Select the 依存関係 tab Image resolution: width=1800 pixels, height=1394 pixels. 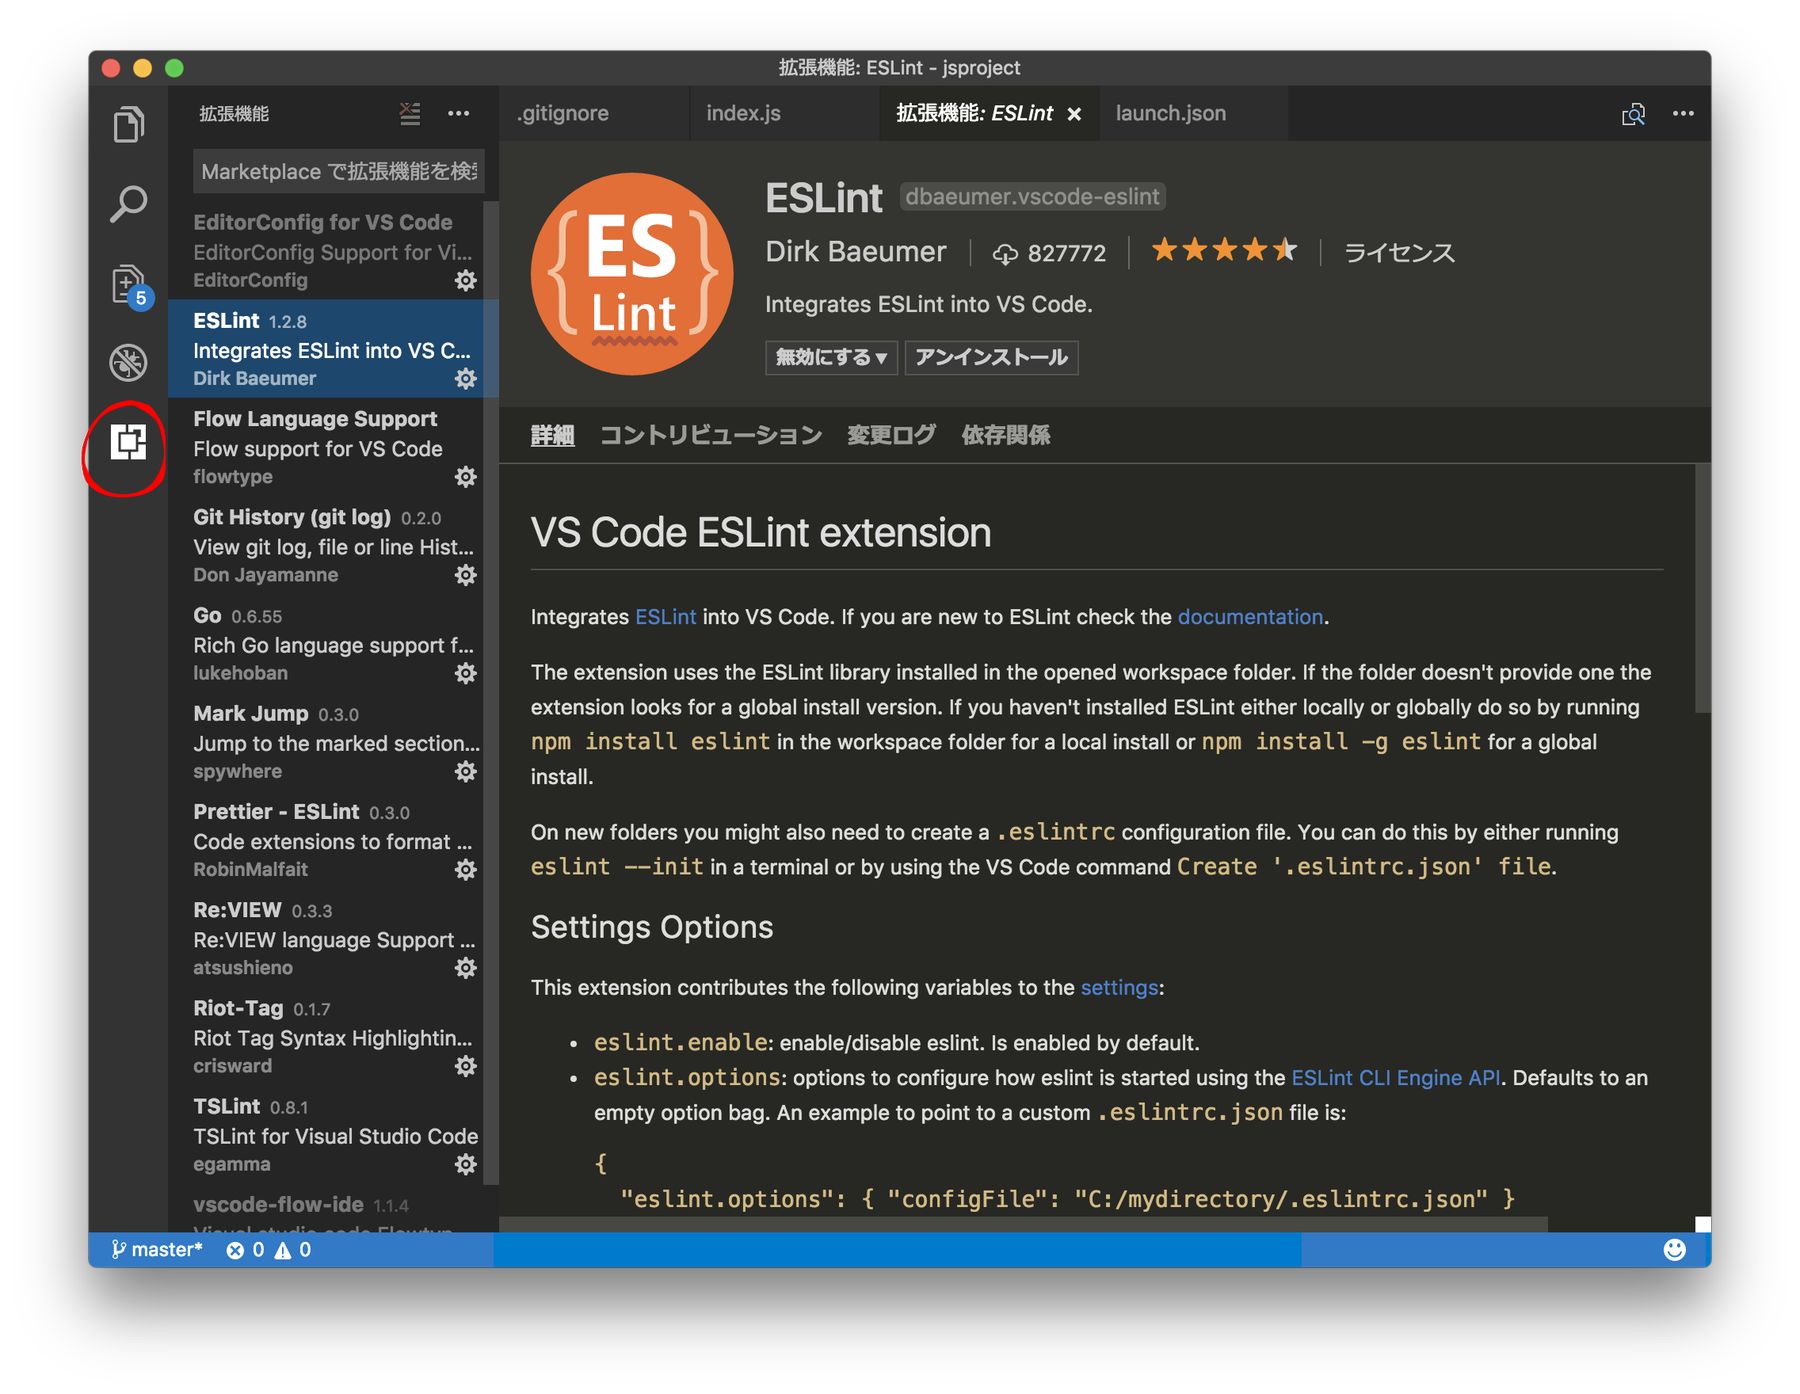tap(1006, 435)
